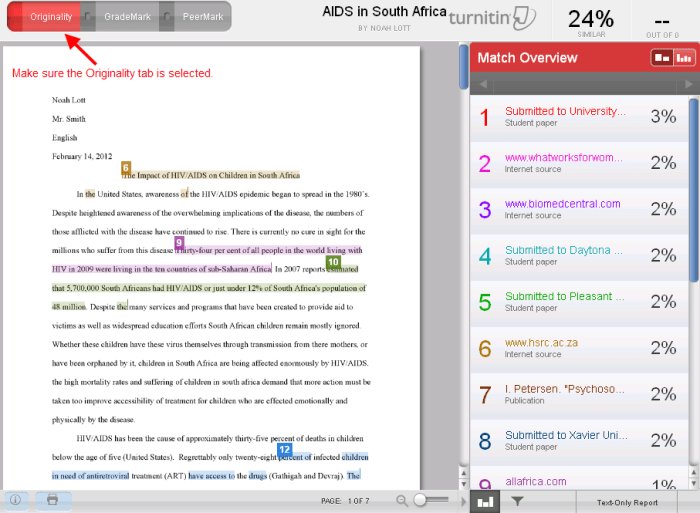Open match 5 Submitted to Pleasant
The width and height of the screenshot is (700, 513).
pos(579,303)
